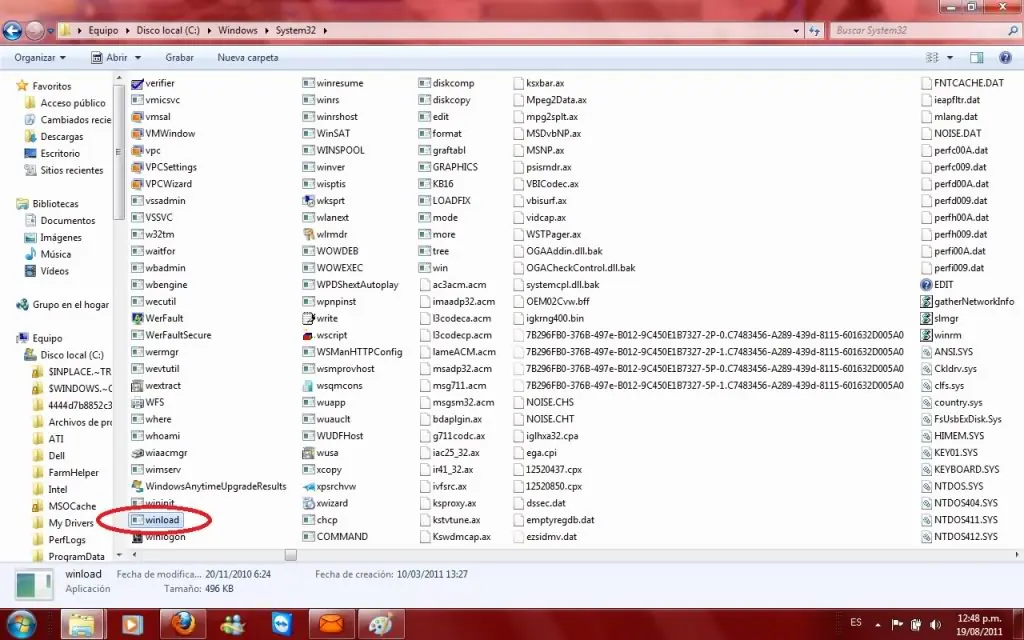Click the verifier file icon
This screenshot has width=1024, height=640.
(x=137, y=83)
